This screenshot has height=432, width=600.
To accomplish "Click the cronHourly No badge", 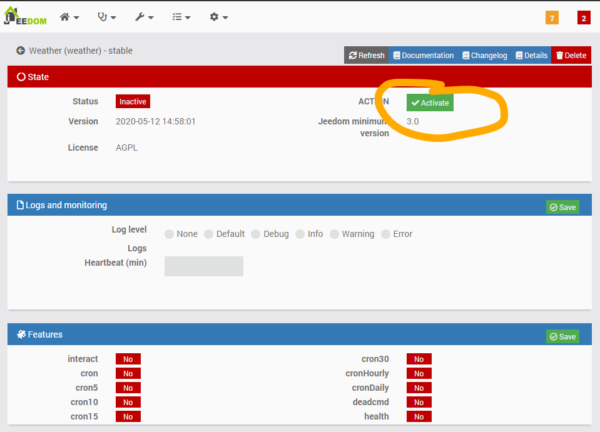I will tap(419, 373).
